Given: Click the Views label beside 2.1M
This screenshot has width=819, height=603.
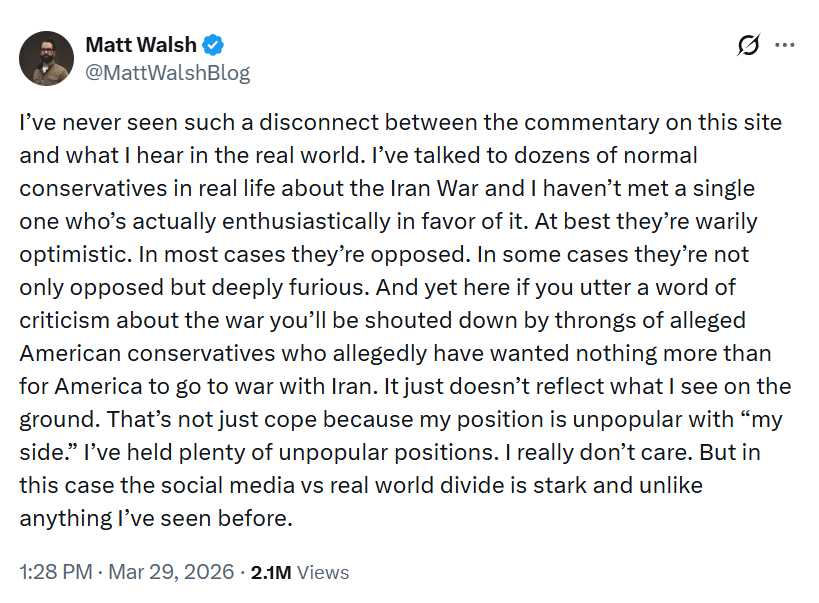Looking at the screenshot, I should [324, 572].
